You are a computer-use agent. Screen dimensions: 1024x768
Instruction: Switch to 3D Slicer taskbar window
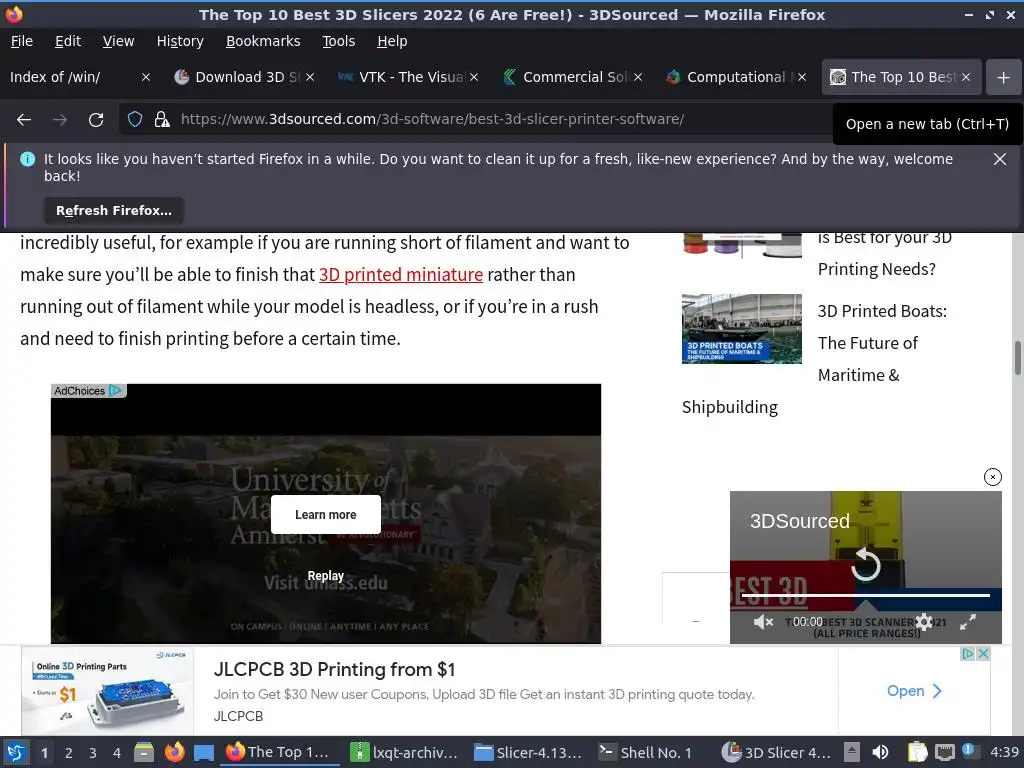tap(777, 753)
